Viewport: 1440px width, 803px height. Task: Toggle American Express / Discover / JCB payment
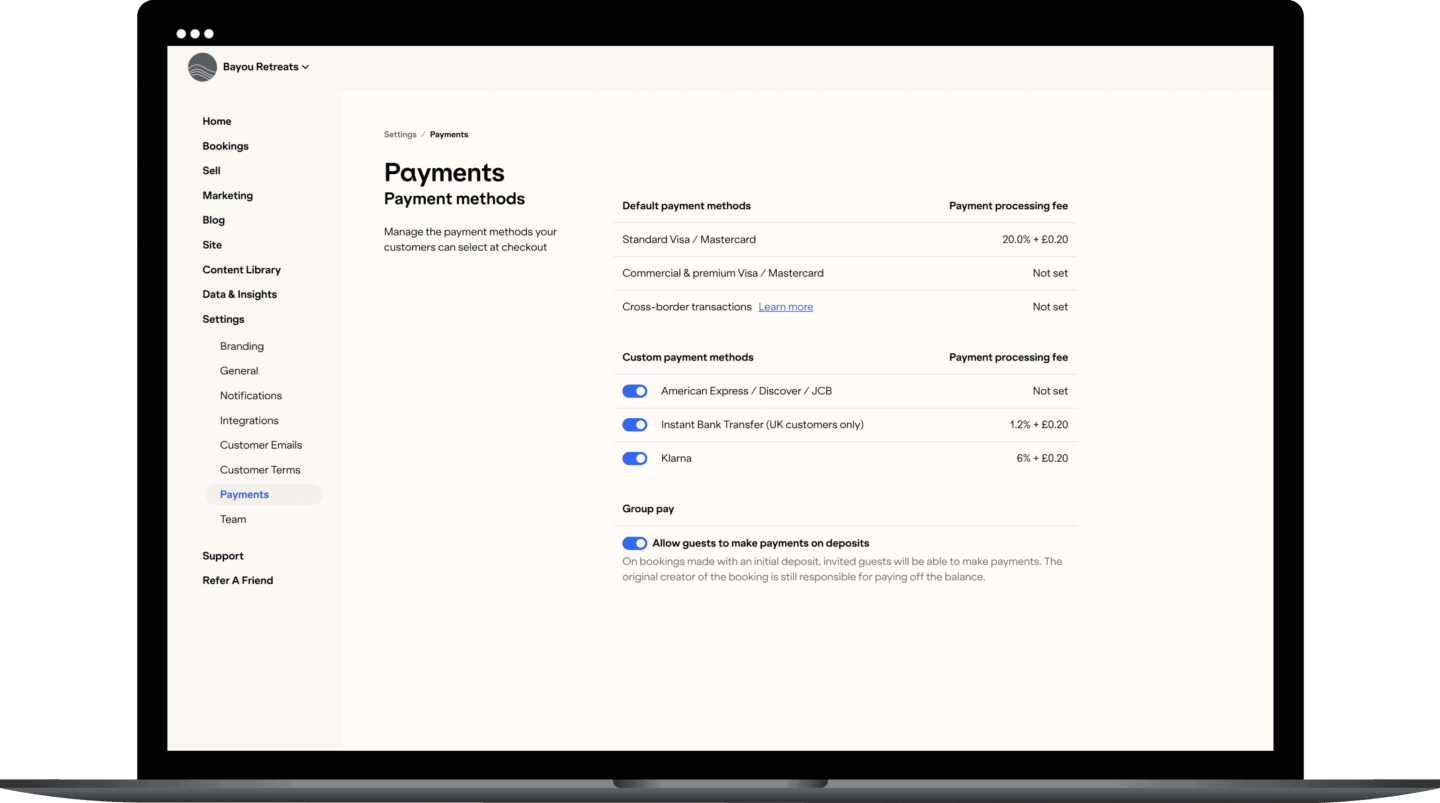[x=635, y=391]
